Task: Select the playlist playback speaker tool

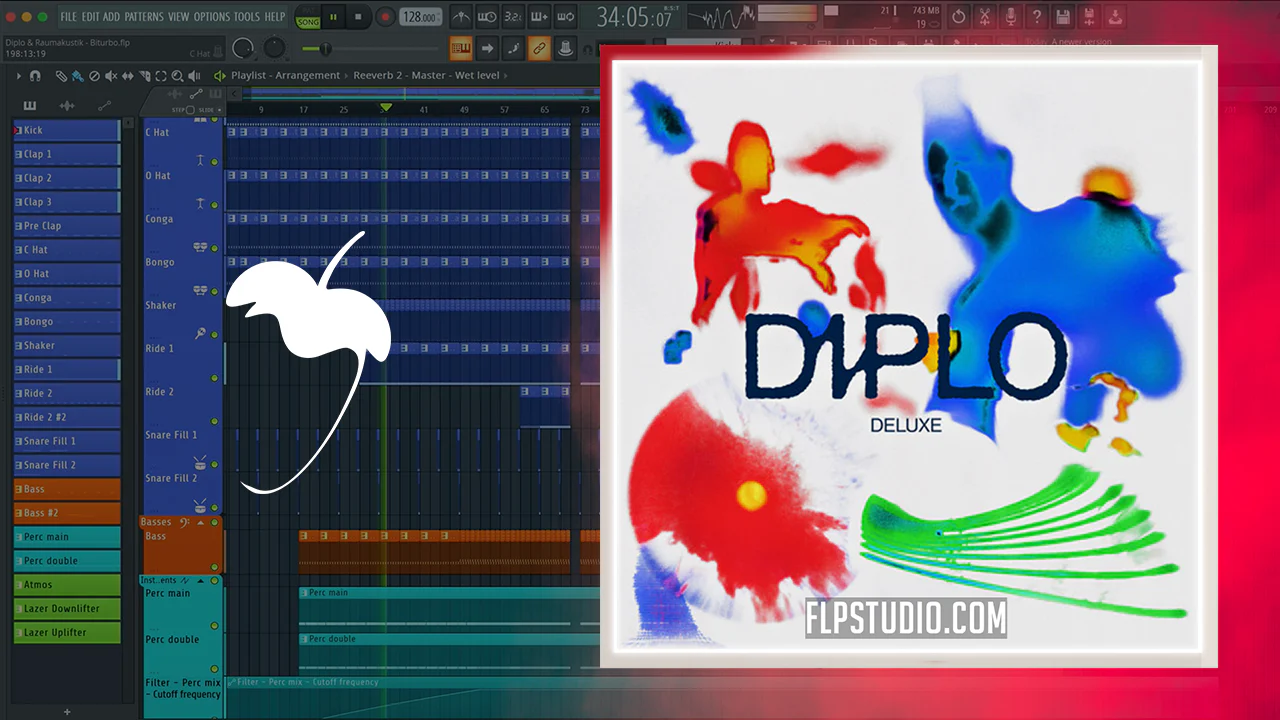Action: [x=194, y=76]
